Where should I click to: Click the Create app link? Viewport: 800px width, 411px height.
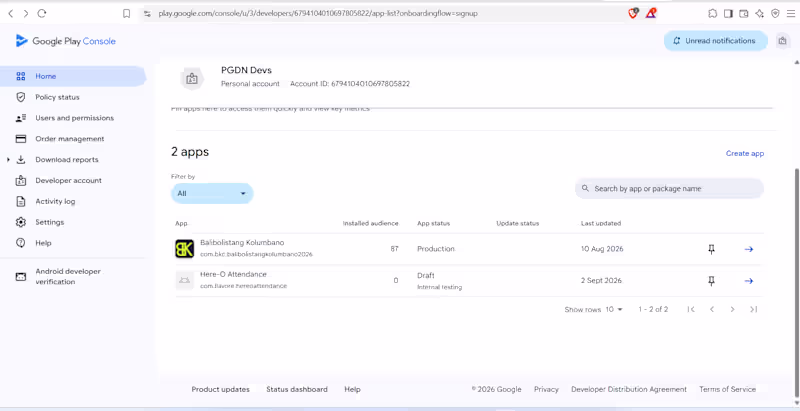[x=745, y=153]
